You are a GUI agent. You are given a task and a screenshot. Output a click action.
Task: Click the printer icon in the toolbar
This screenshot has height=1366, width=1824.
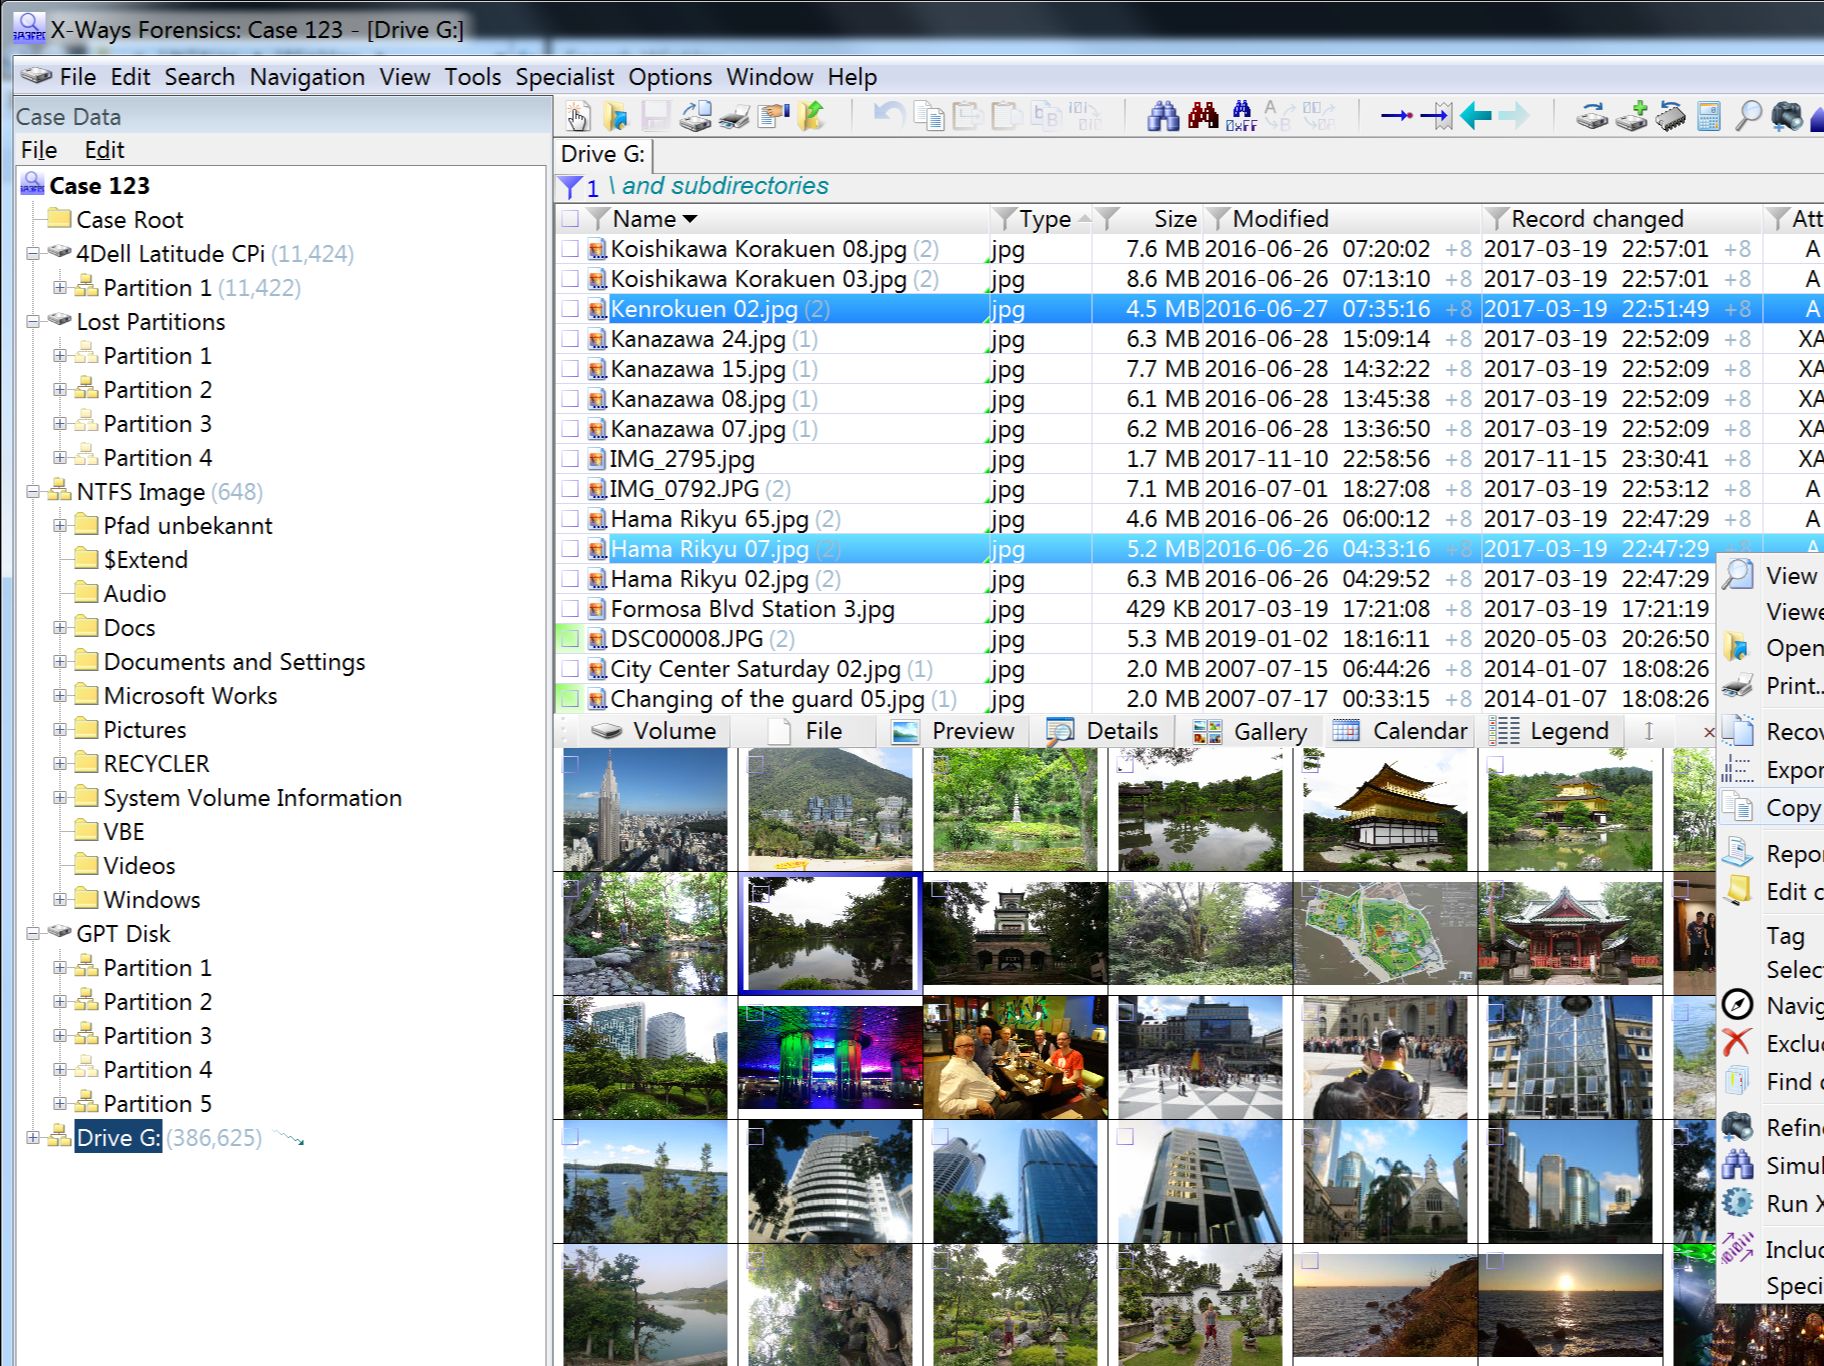(734, 117)
